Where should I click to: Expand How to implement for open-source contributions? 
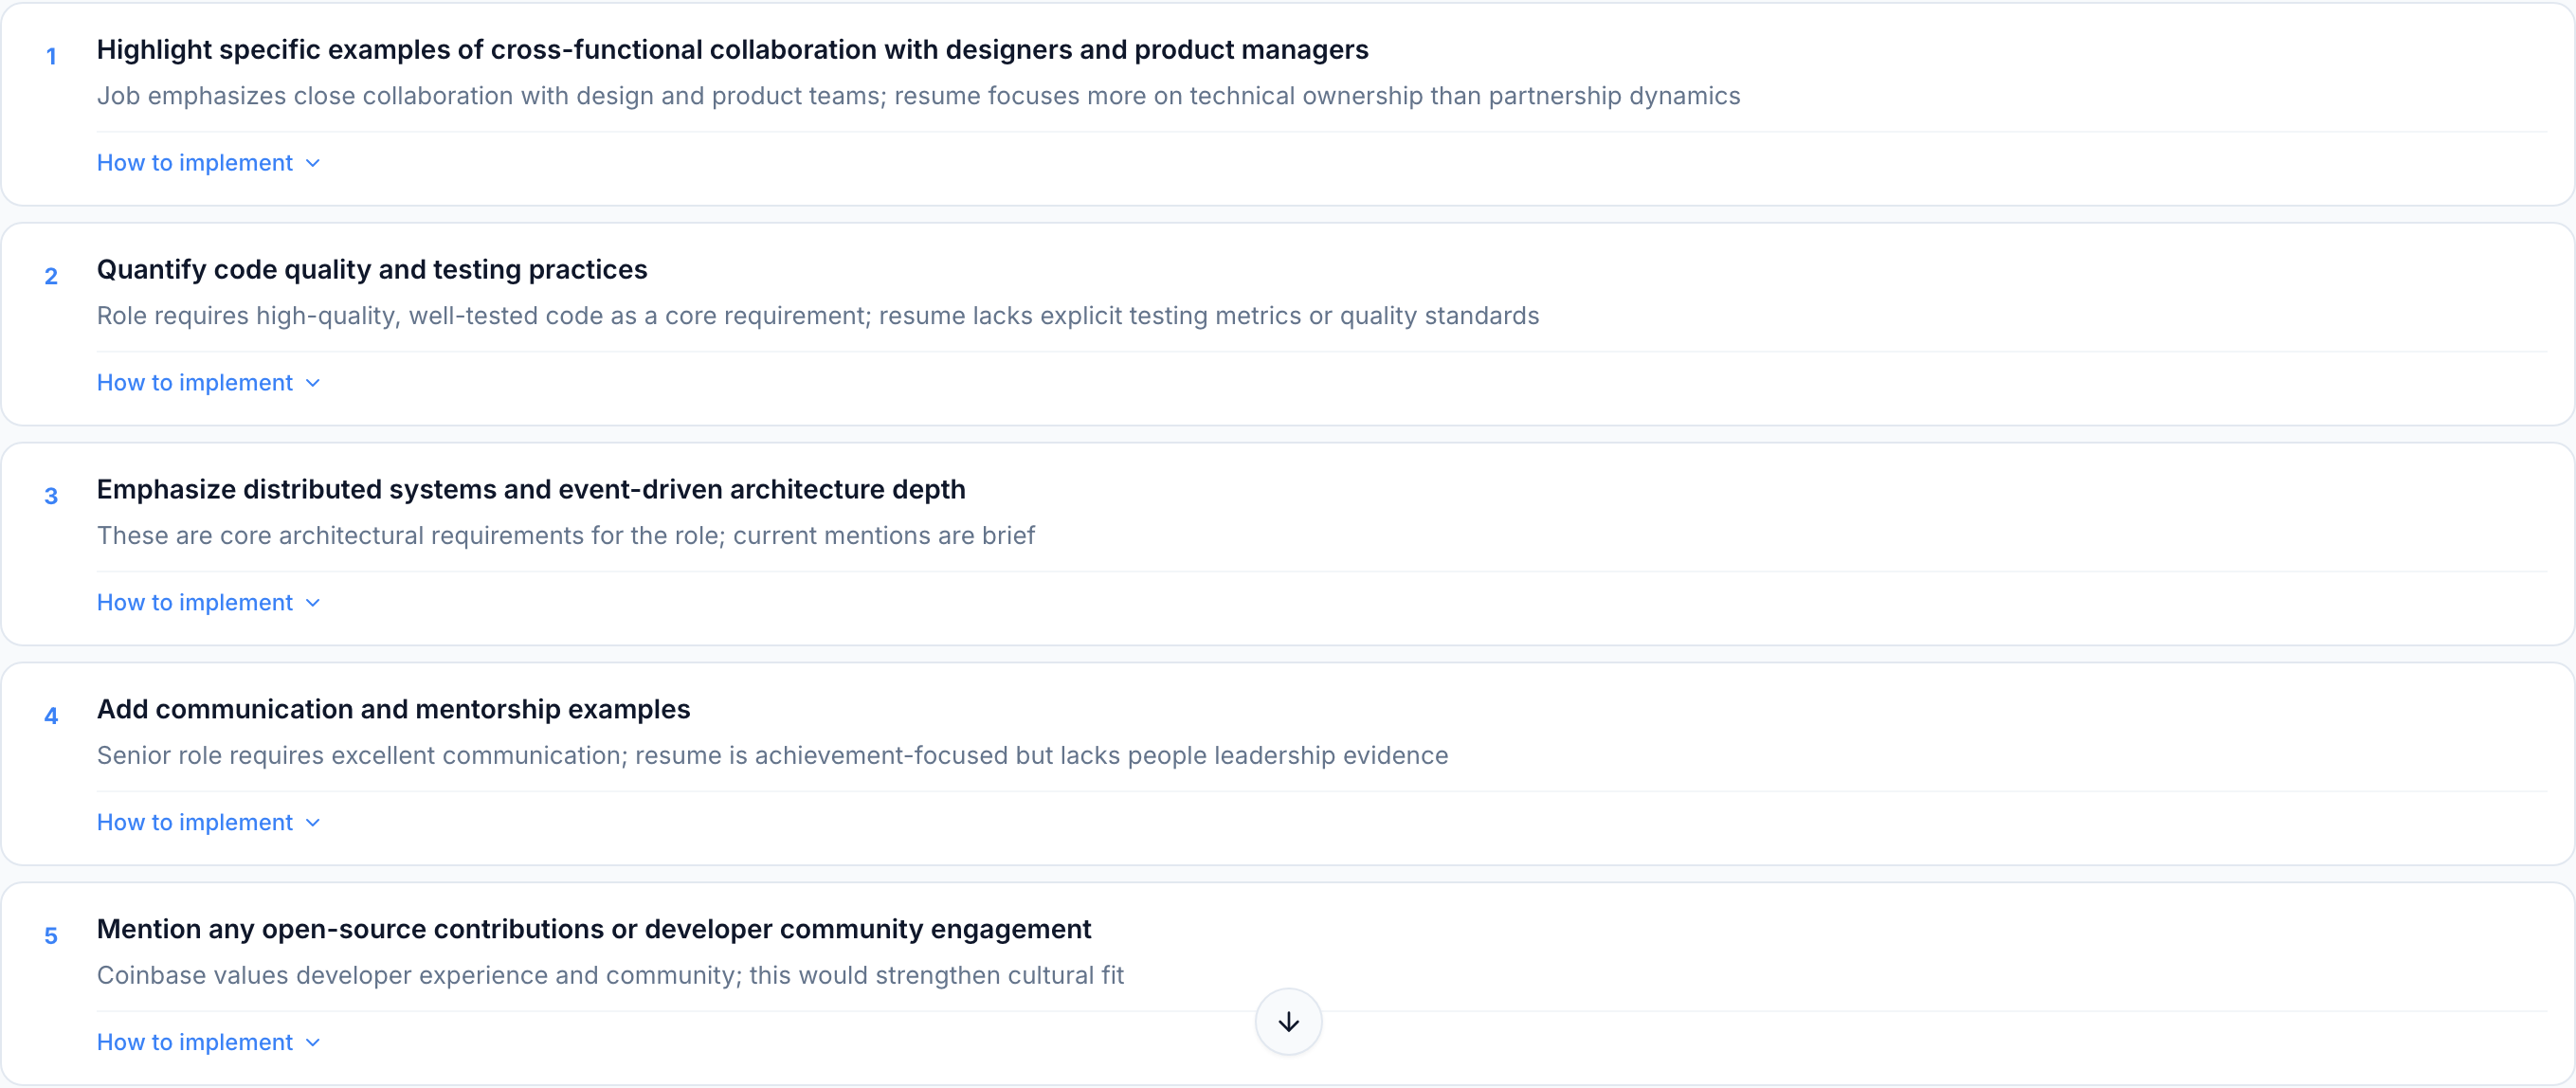(195, 1042)
